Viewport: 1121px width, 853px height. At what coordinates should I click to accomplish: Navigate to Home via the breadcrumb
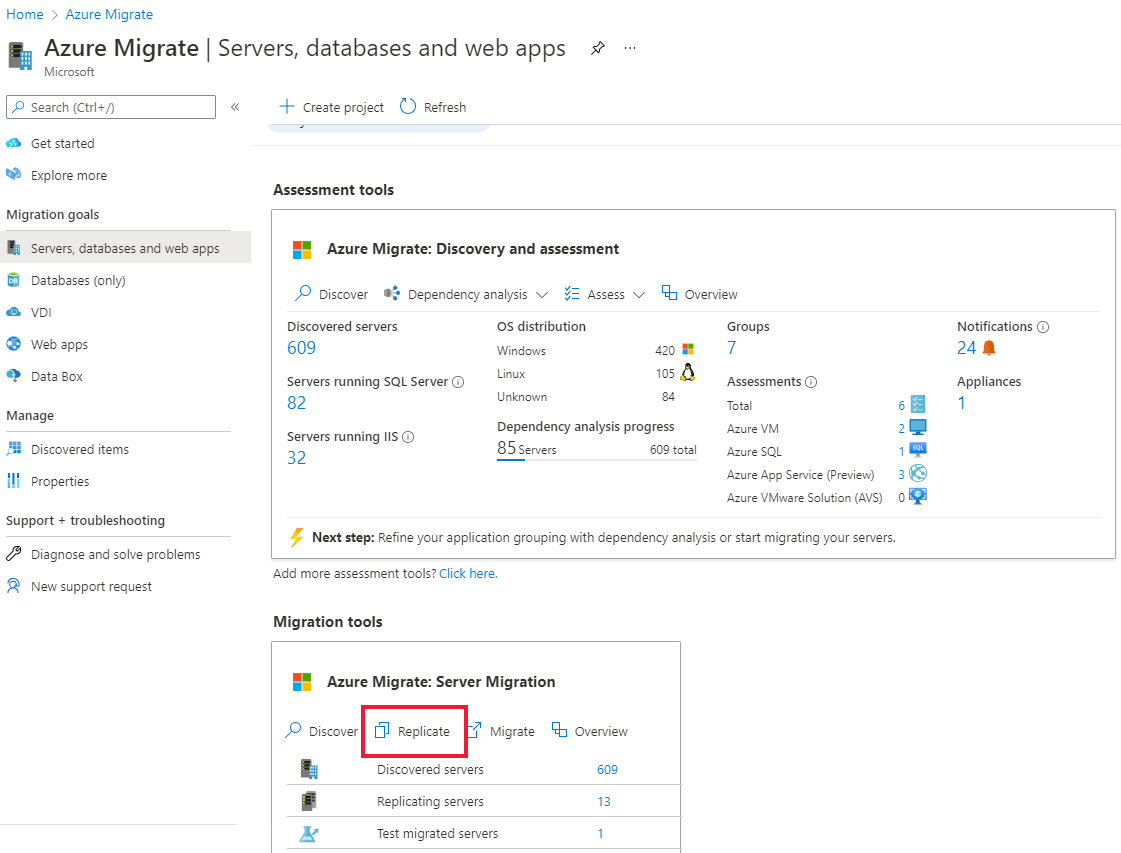24,14
